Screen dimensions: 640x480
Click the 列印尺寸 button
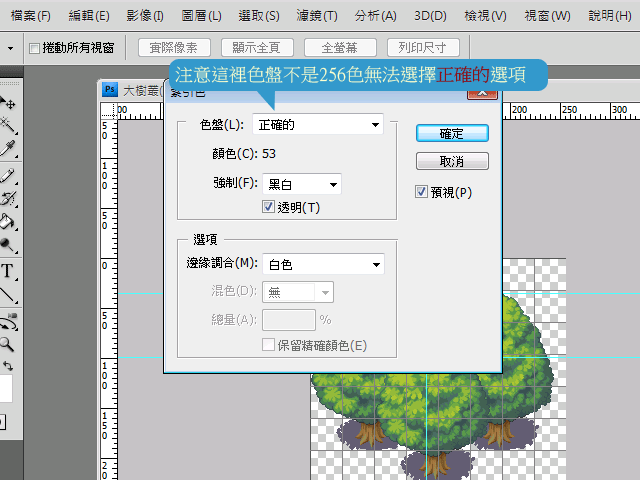click(423, 48)
